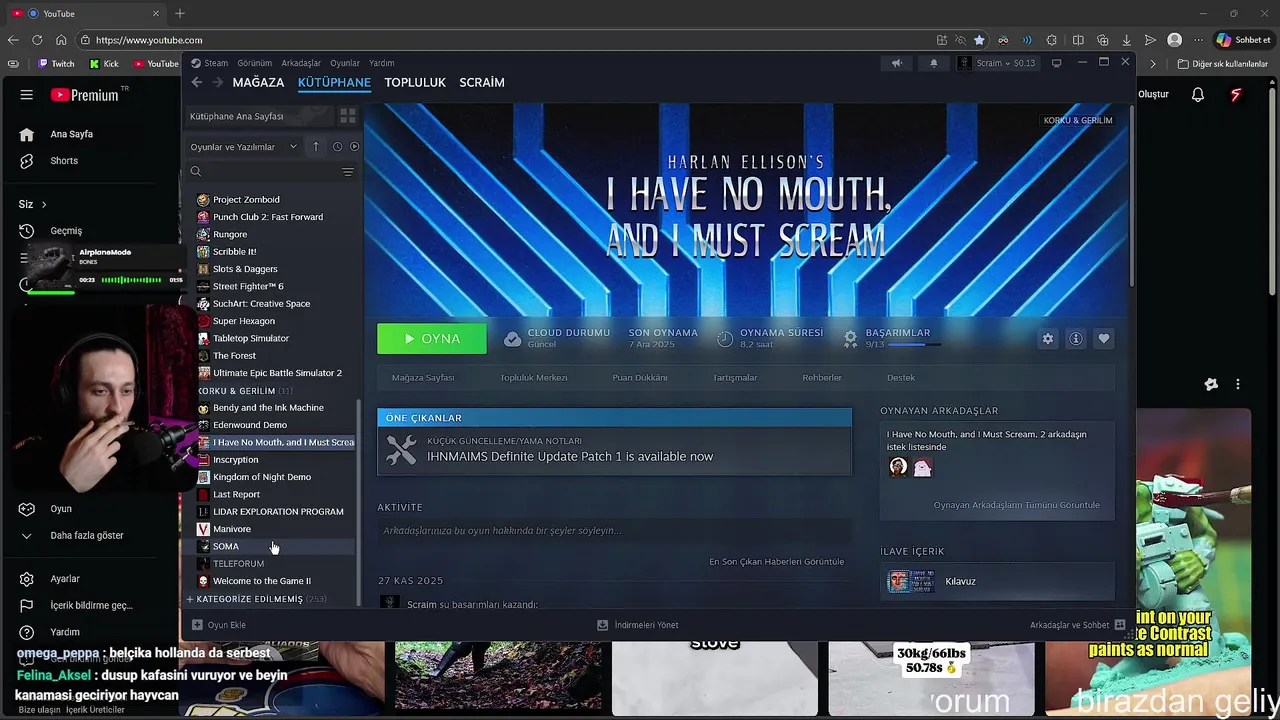Click the green OYNA play button

point(432,339)
